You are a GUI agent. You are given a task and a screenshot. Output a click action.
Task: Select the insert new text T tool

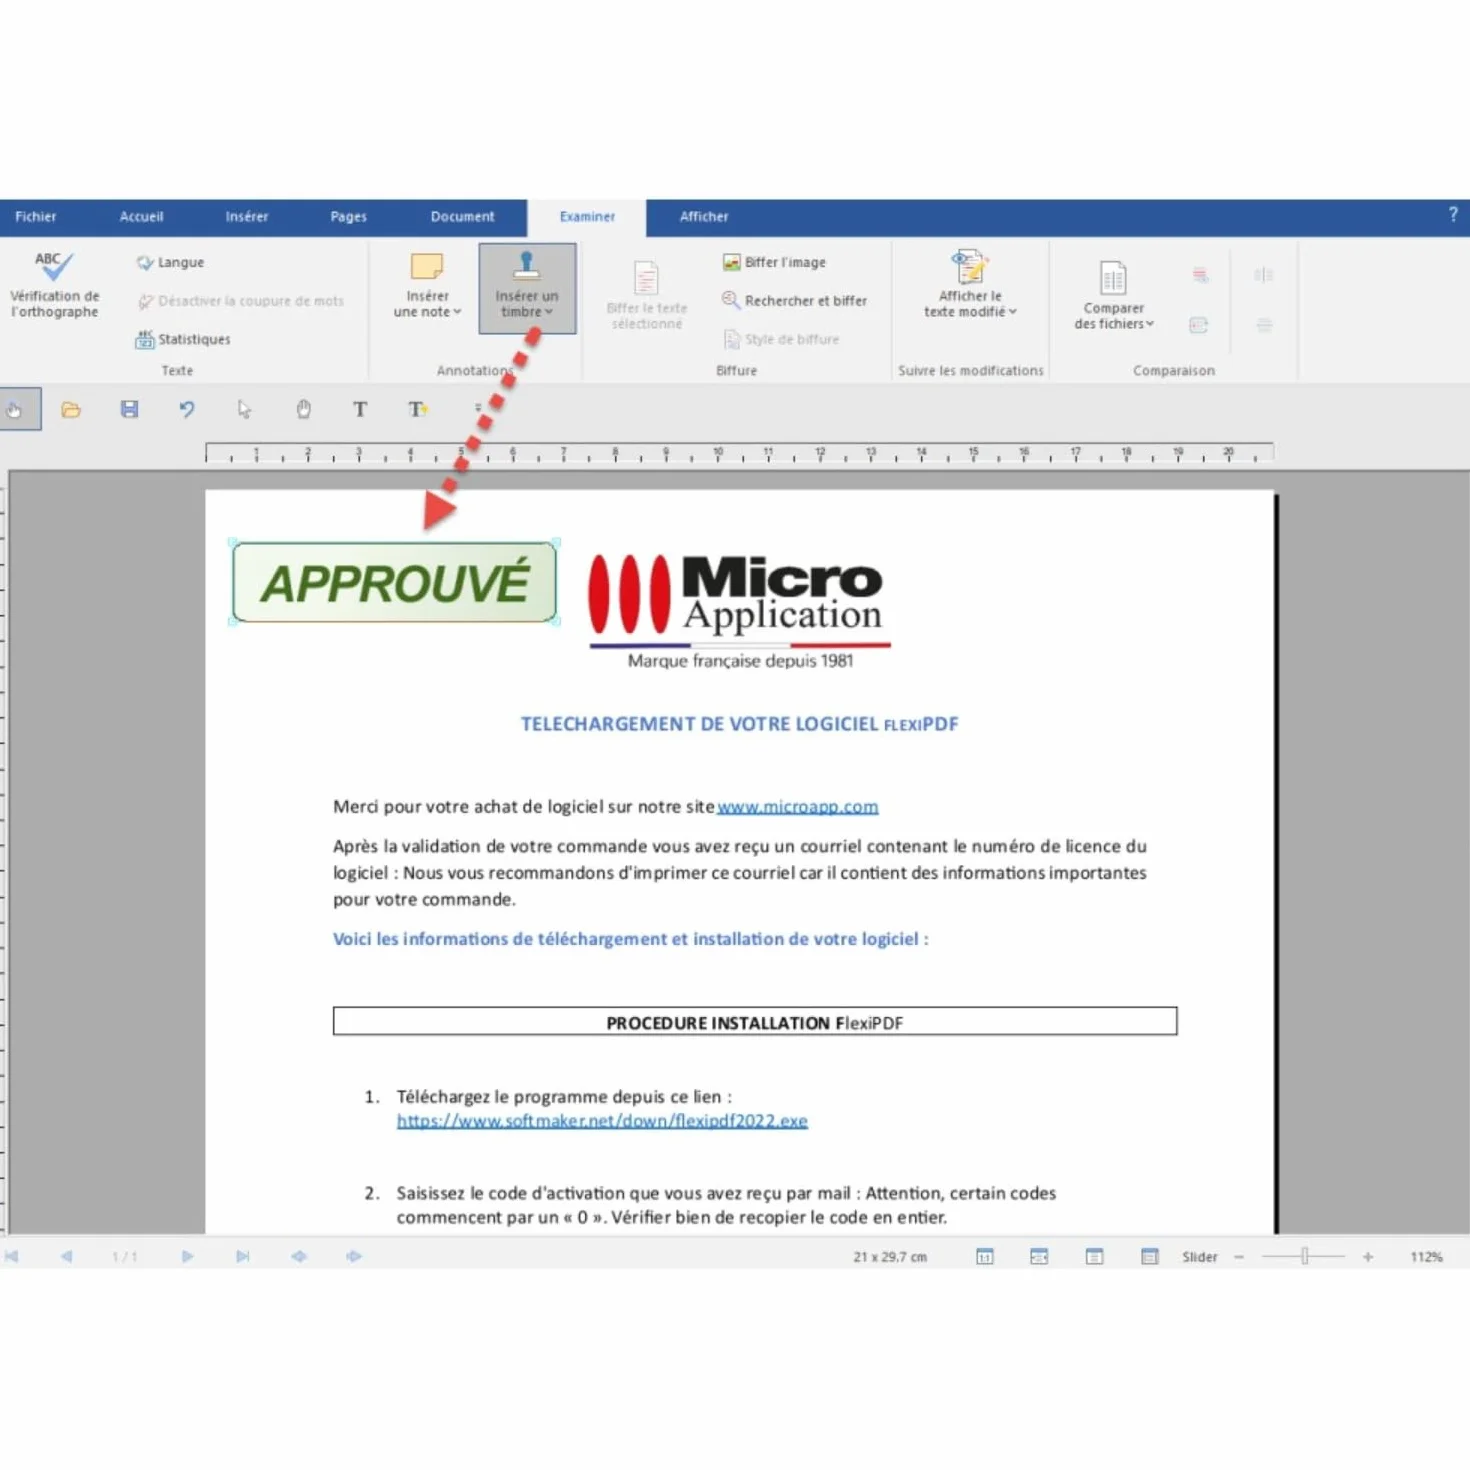coord(418,409)
